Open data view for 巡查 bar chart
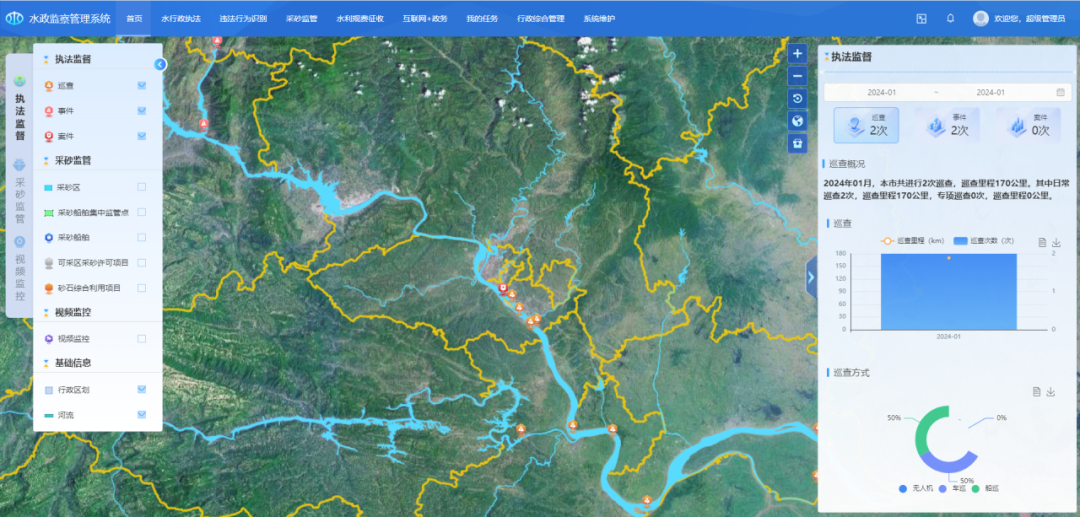The image size is (1080, 517). pos(1041,242)
